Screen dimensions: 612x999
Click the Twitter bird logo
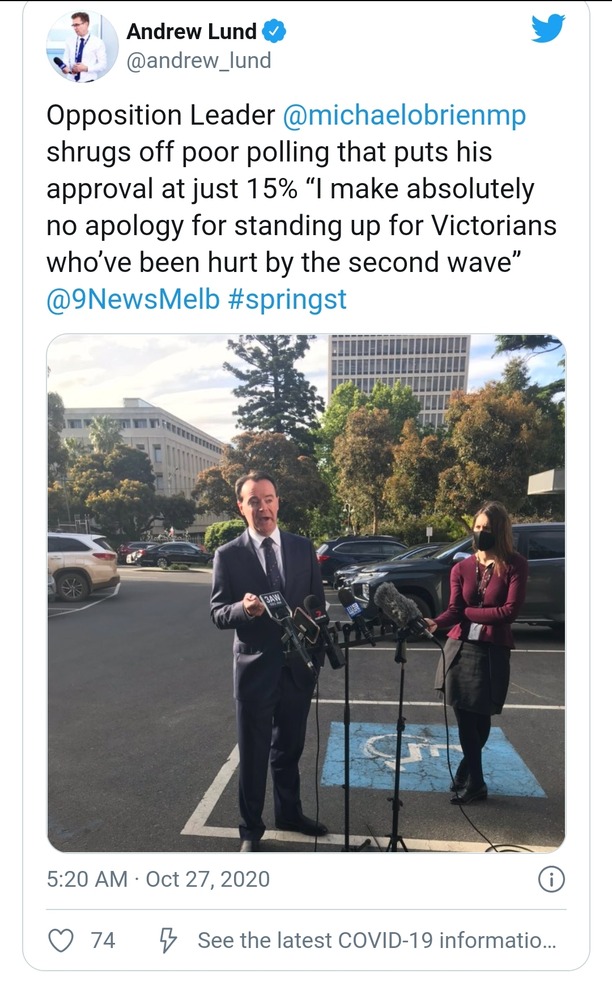coord(548,29)
